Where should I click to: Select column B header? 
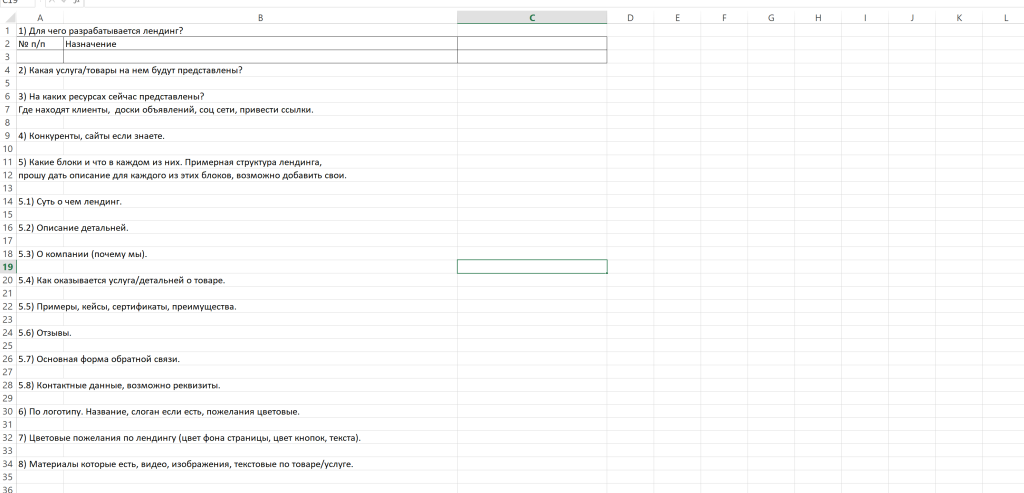pyautogui.click(x=260, y=18)
